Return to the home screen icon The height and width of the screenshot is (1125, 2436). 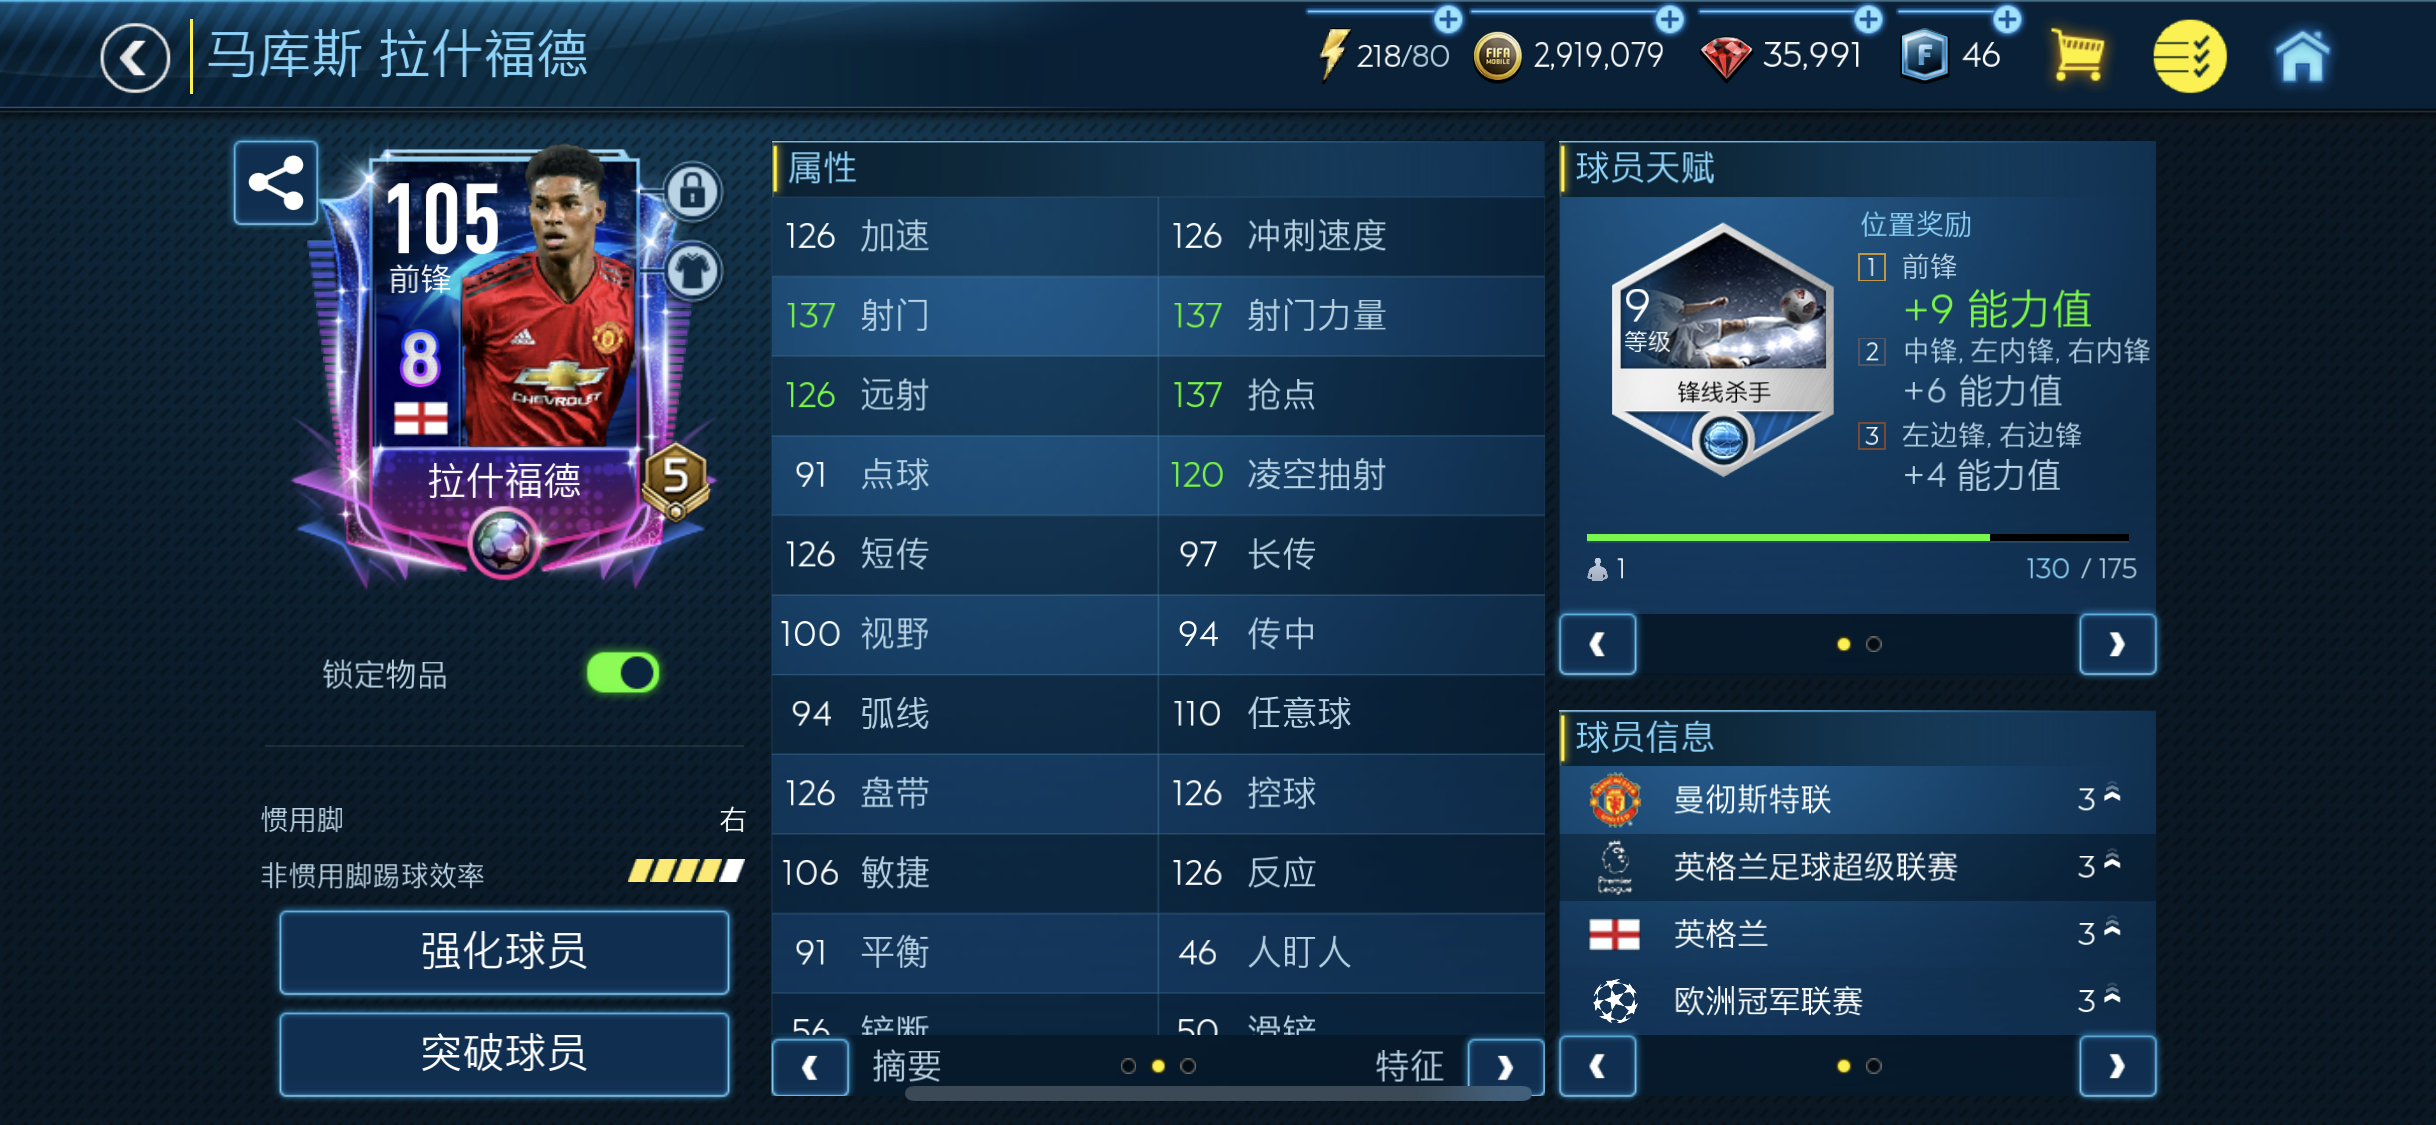click(2302, 56)
